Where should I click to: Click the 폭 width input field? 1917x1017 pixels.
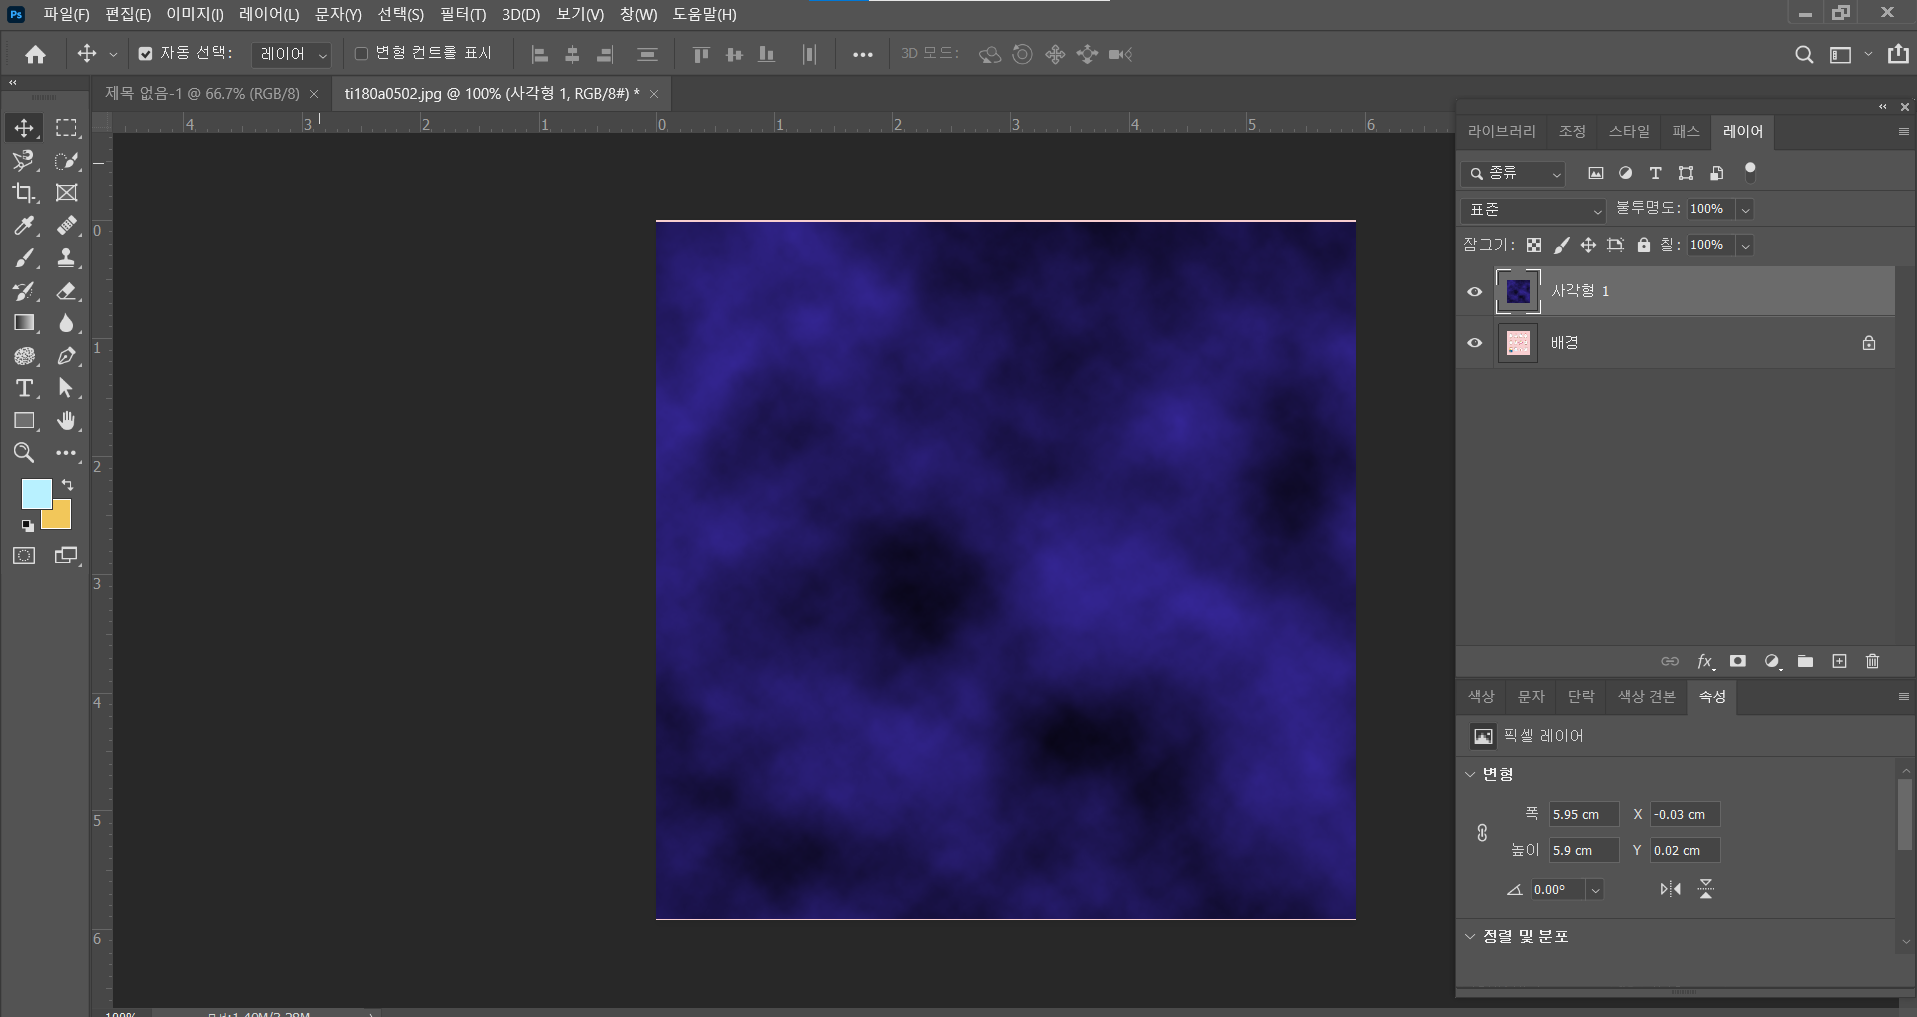[x=1583, y=815]
